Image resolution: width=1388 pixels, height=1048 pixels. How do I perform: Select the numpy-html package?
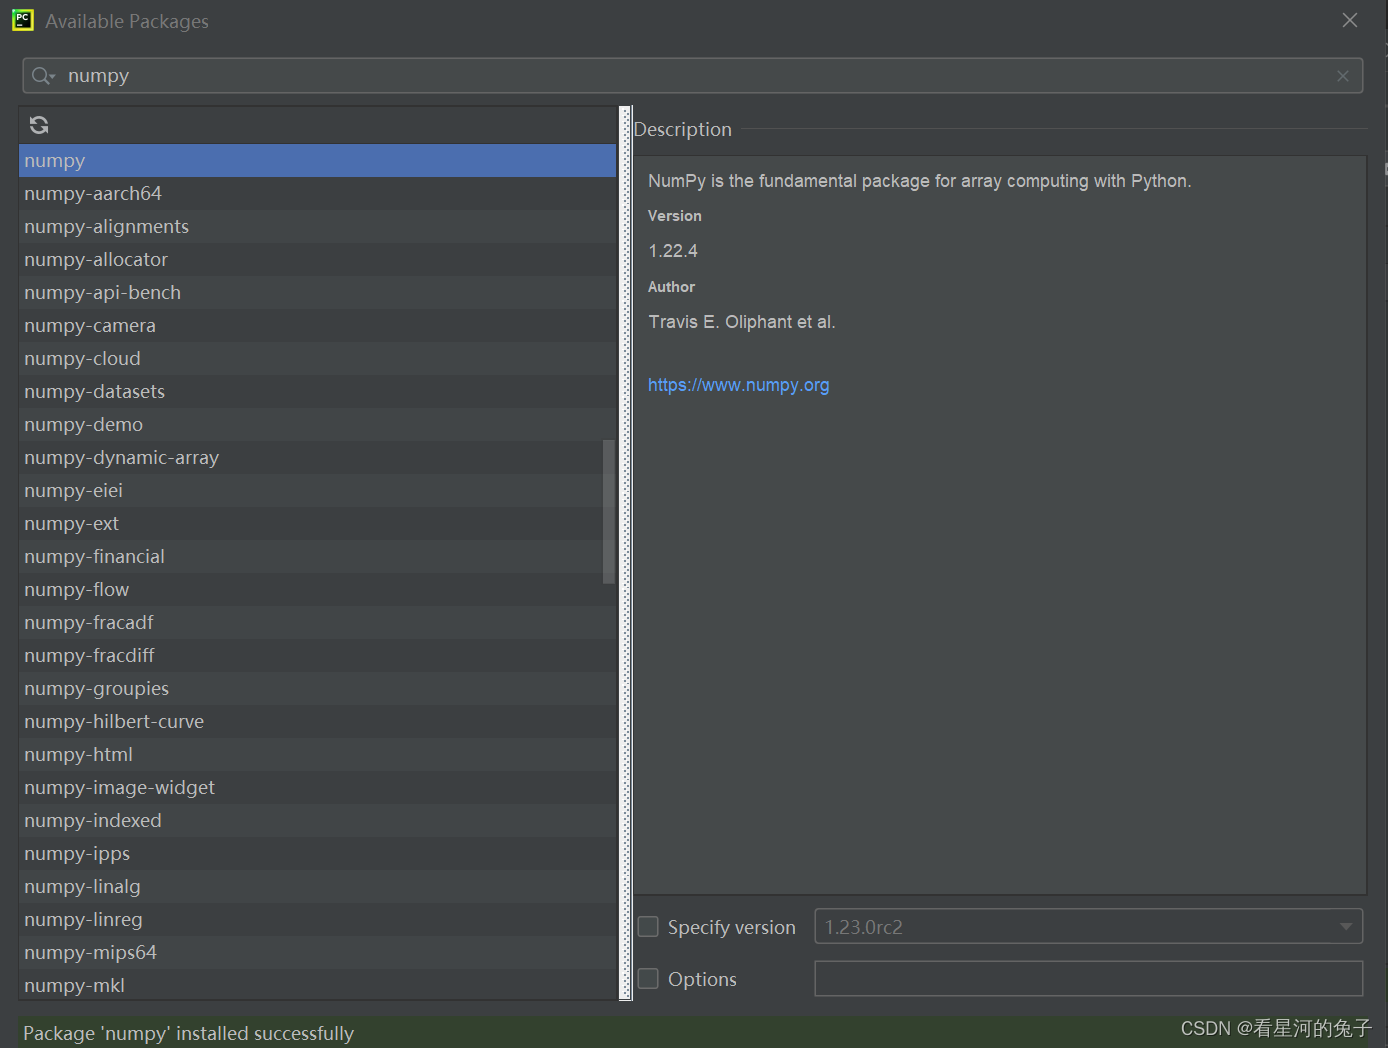[318, 755]
